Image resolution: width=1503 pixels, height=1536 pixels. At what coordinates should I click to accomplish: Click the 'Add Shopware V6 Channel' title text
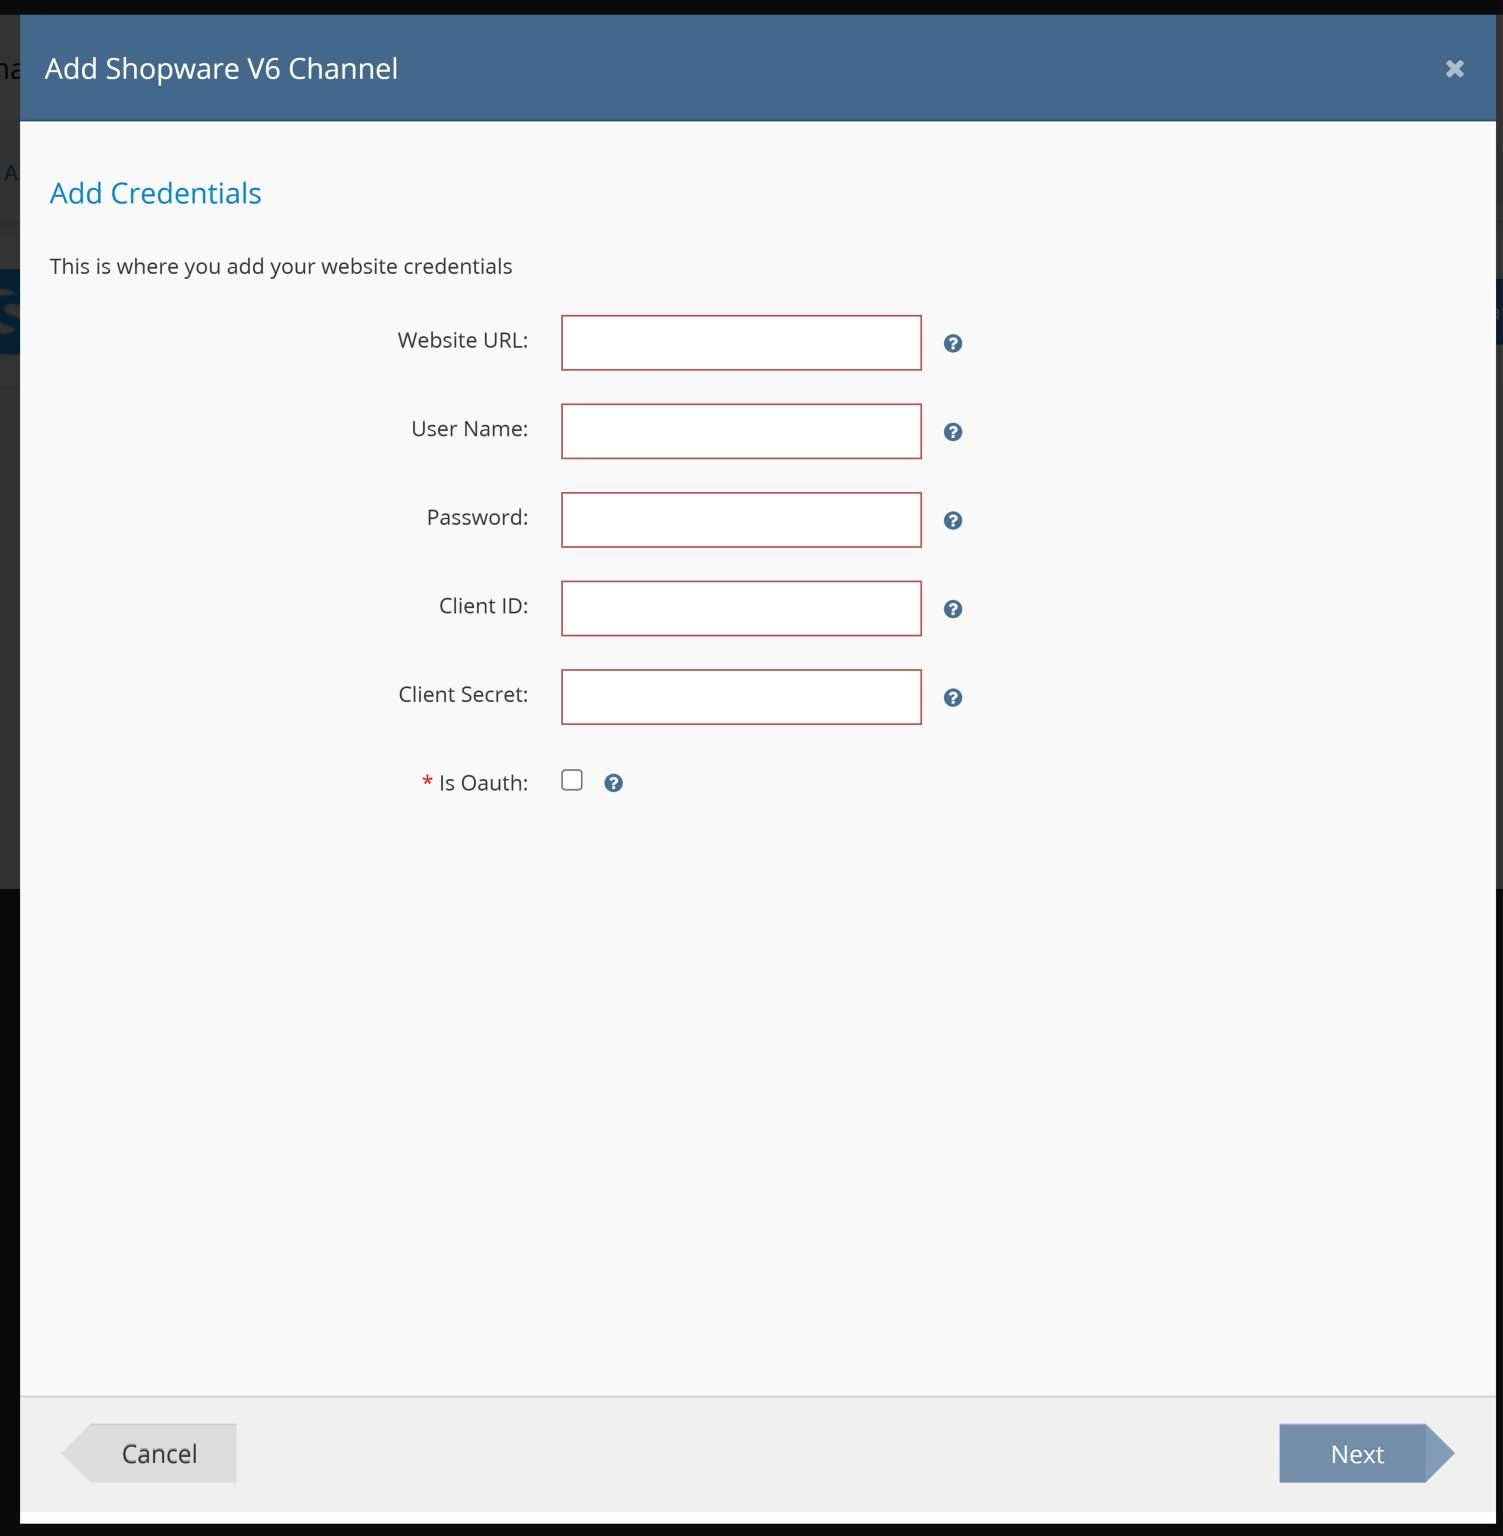point(221,68)
